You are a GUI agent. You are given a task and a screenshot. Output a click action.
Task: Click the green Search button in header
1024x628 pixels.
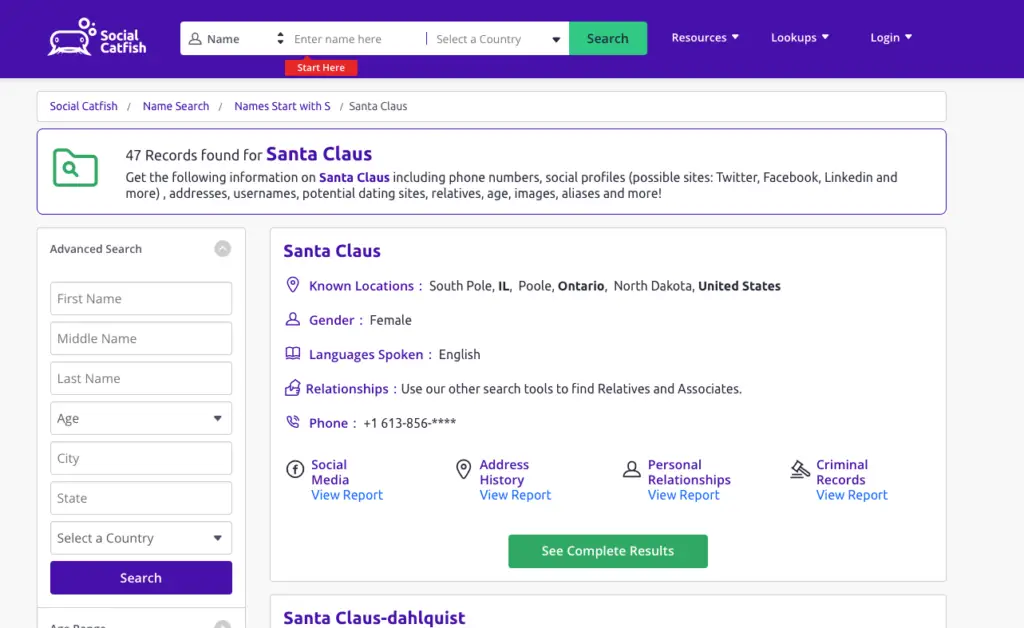pyautogui.click(x=608, y=39)
